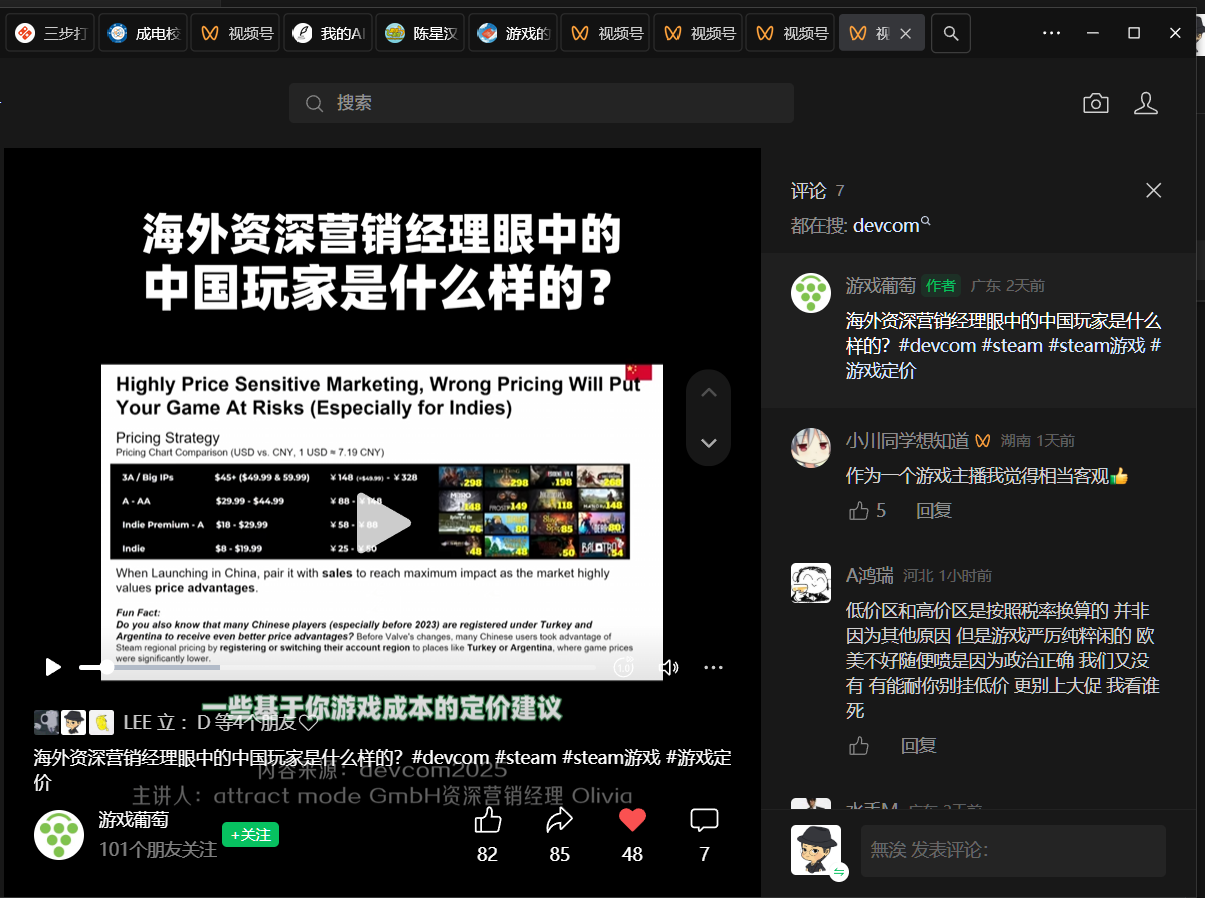
Task: Click the 评论 header with count 7
Action: (818, 190)
